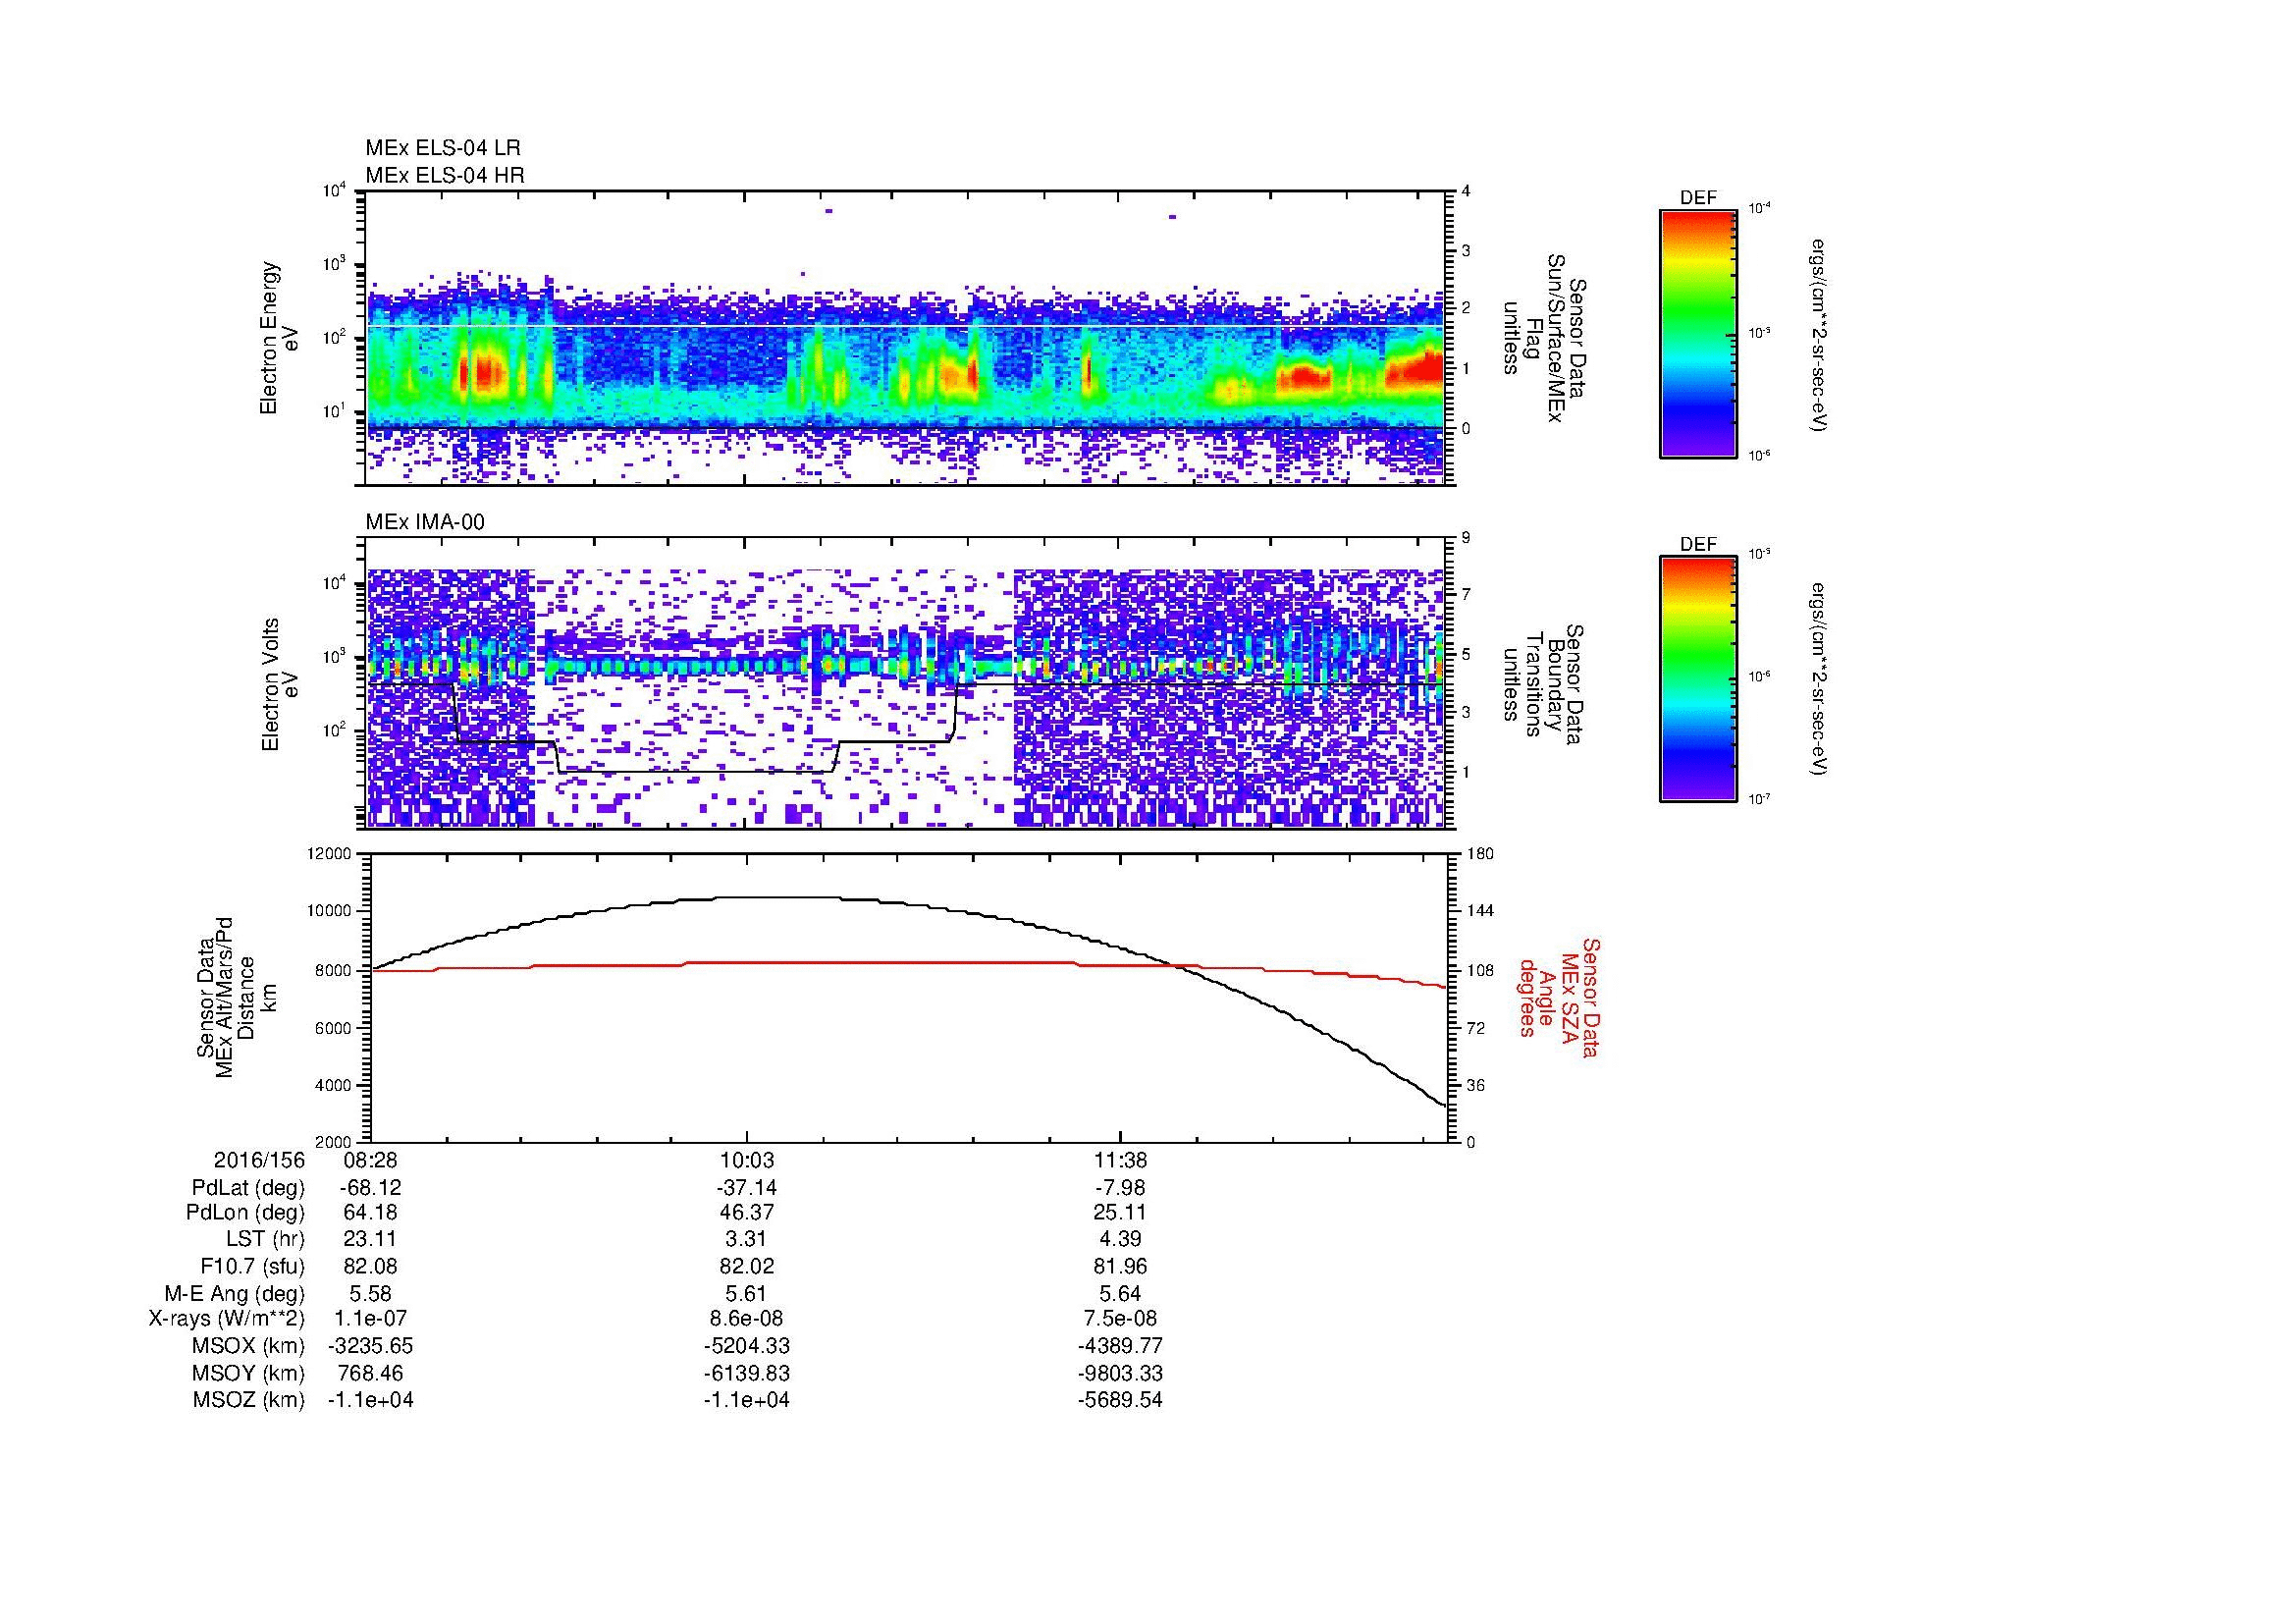Click the PdLat value '-7.98'
The image size is (2296, 1623).
(x=1121, y=1188)
